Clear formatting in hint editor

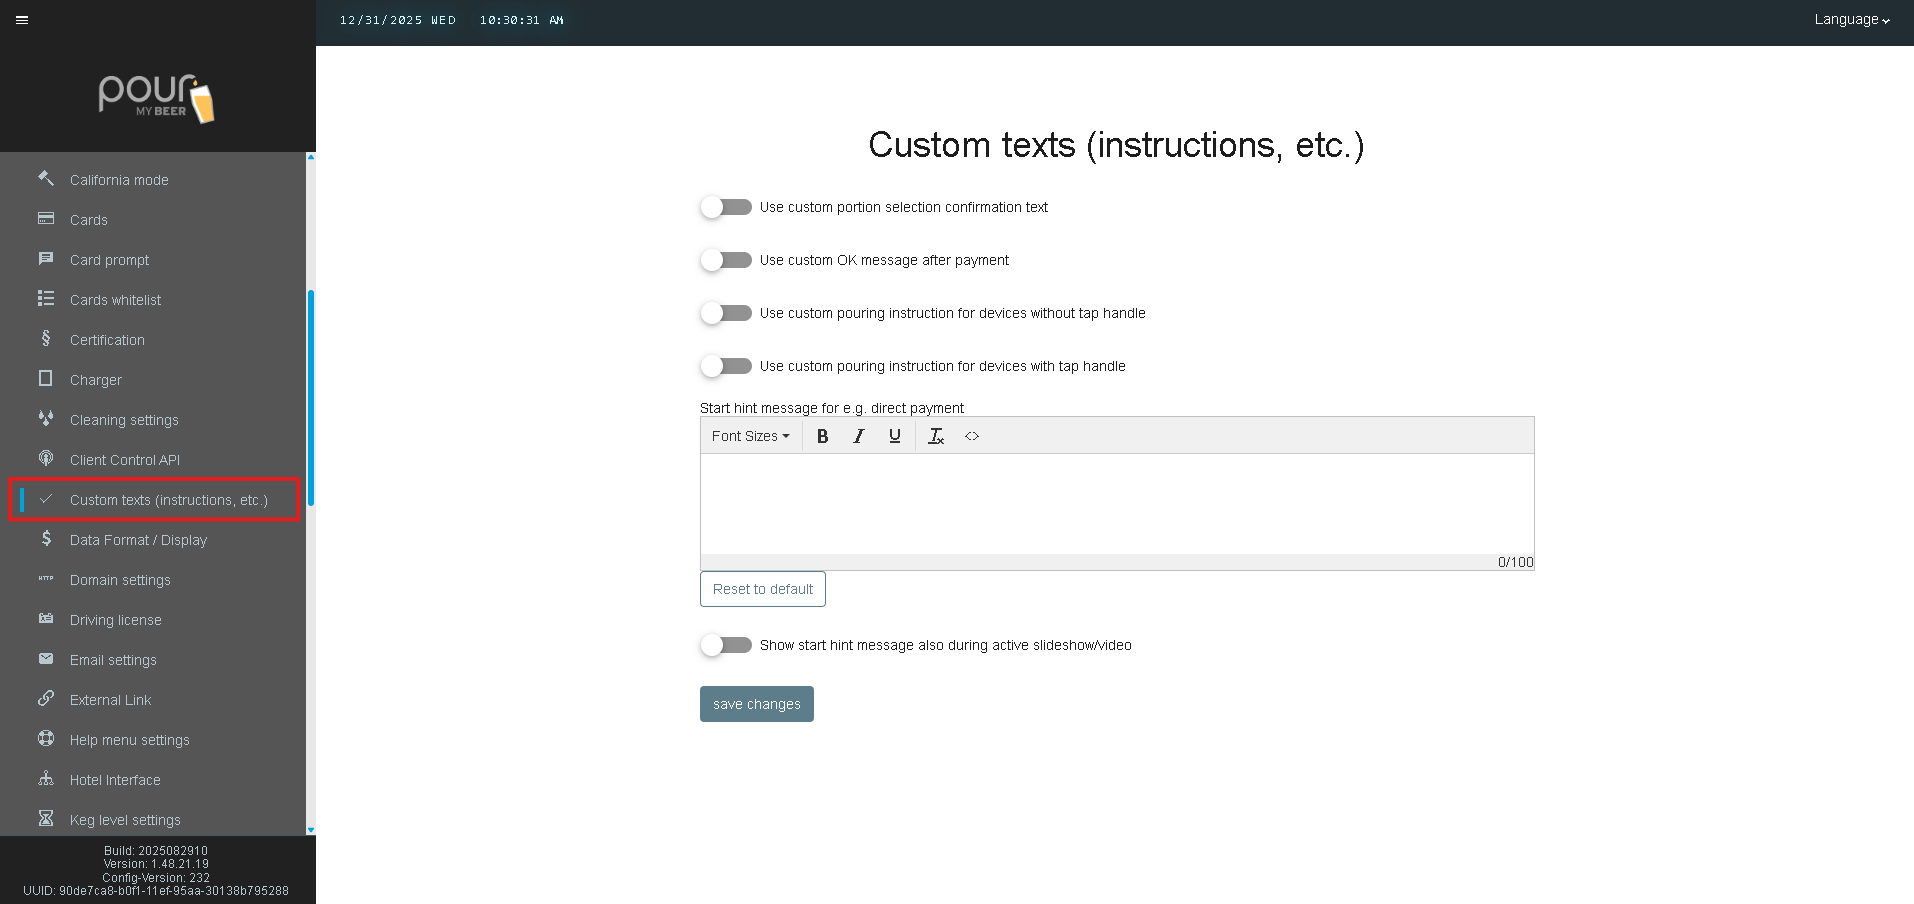(936, 436)
